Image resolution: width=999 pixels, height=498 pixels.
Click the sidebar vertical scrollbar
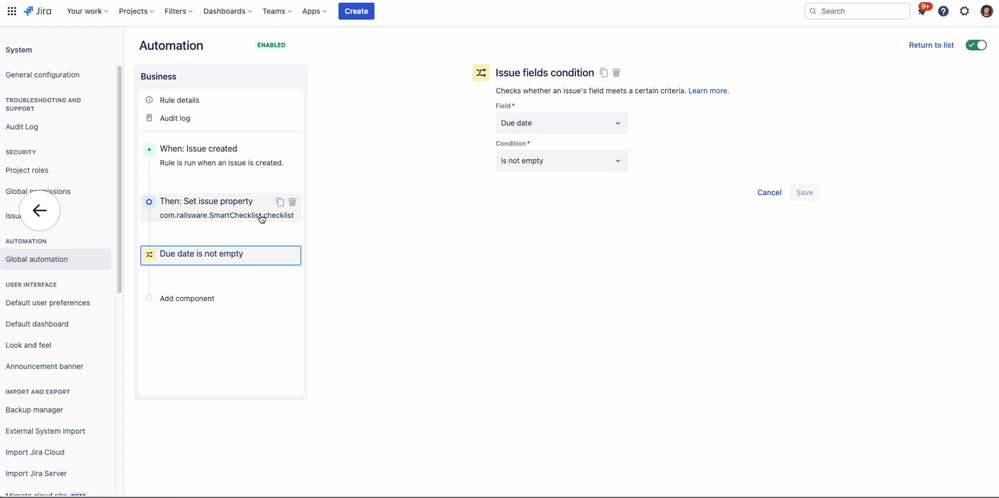(x=119, y=178)
